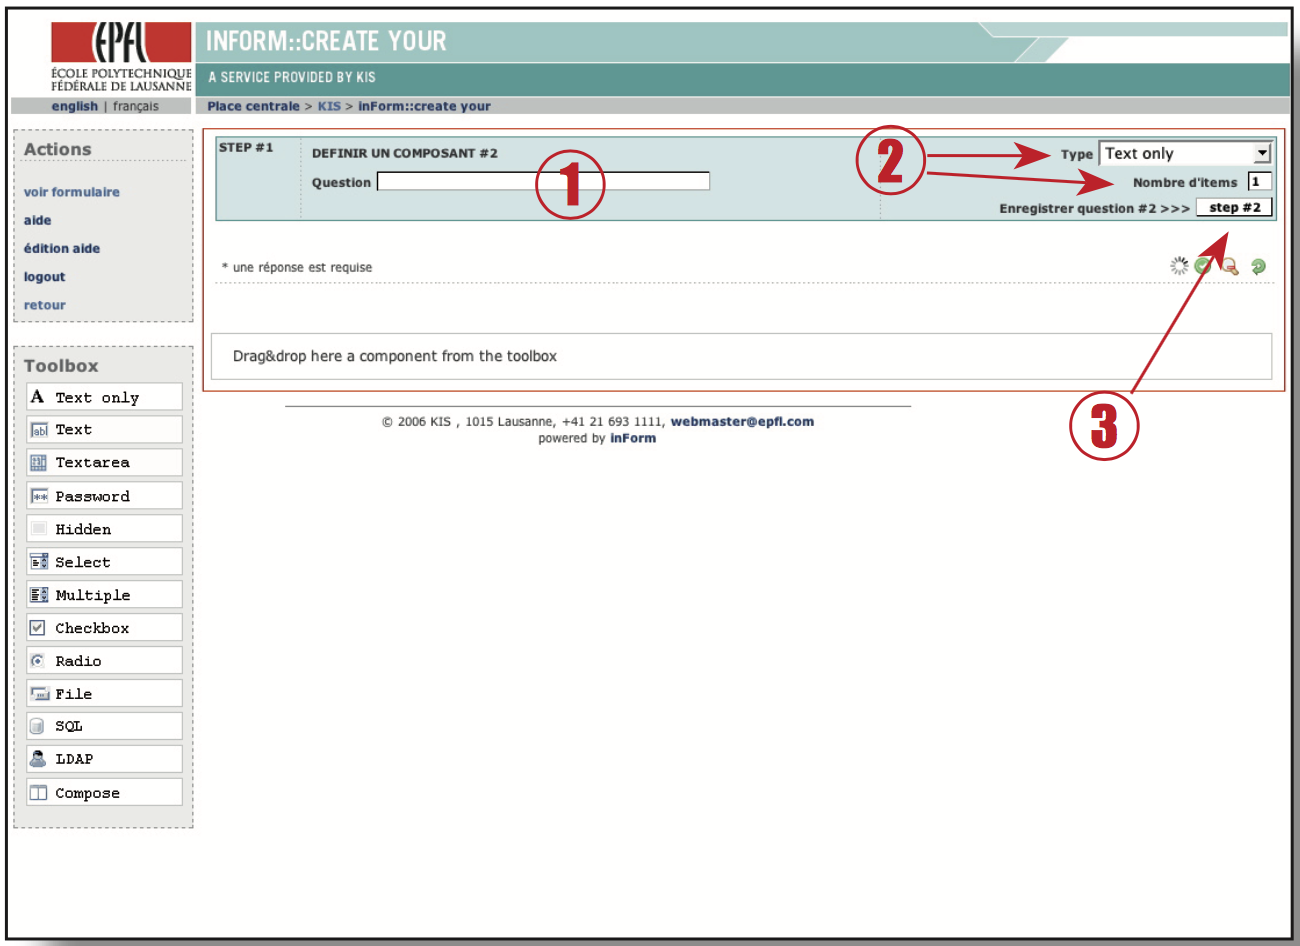Pick the Textarea component in Toolbox
The width and height of the screenshot is (1300, 946).
[104, 462]
